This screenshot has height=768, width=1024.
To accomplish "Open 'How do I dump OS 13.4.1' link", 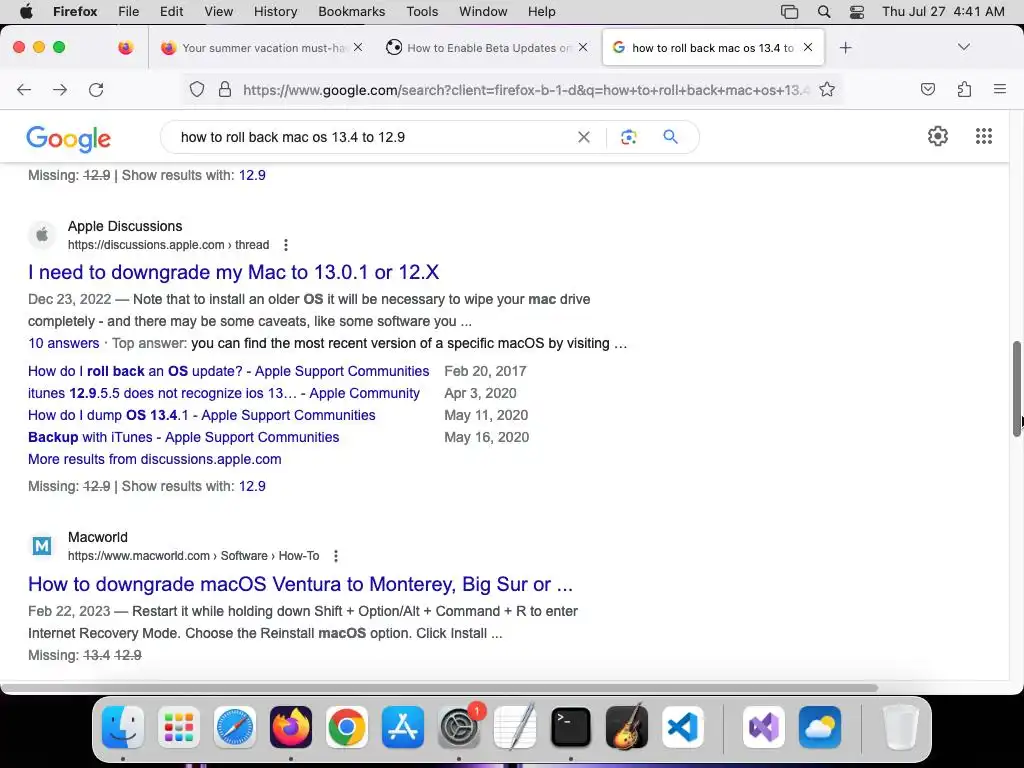I will [202, 415].
